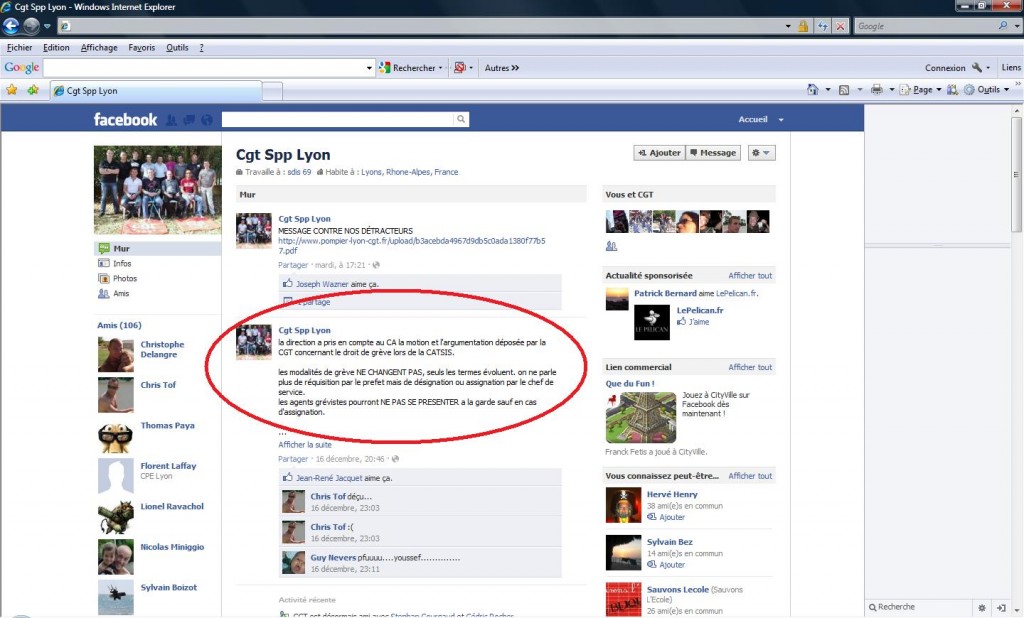Click Afficher tout next to Actualité sponsorisée
The height and width of the screenshot is (618, 1024).
pos(750,276)
